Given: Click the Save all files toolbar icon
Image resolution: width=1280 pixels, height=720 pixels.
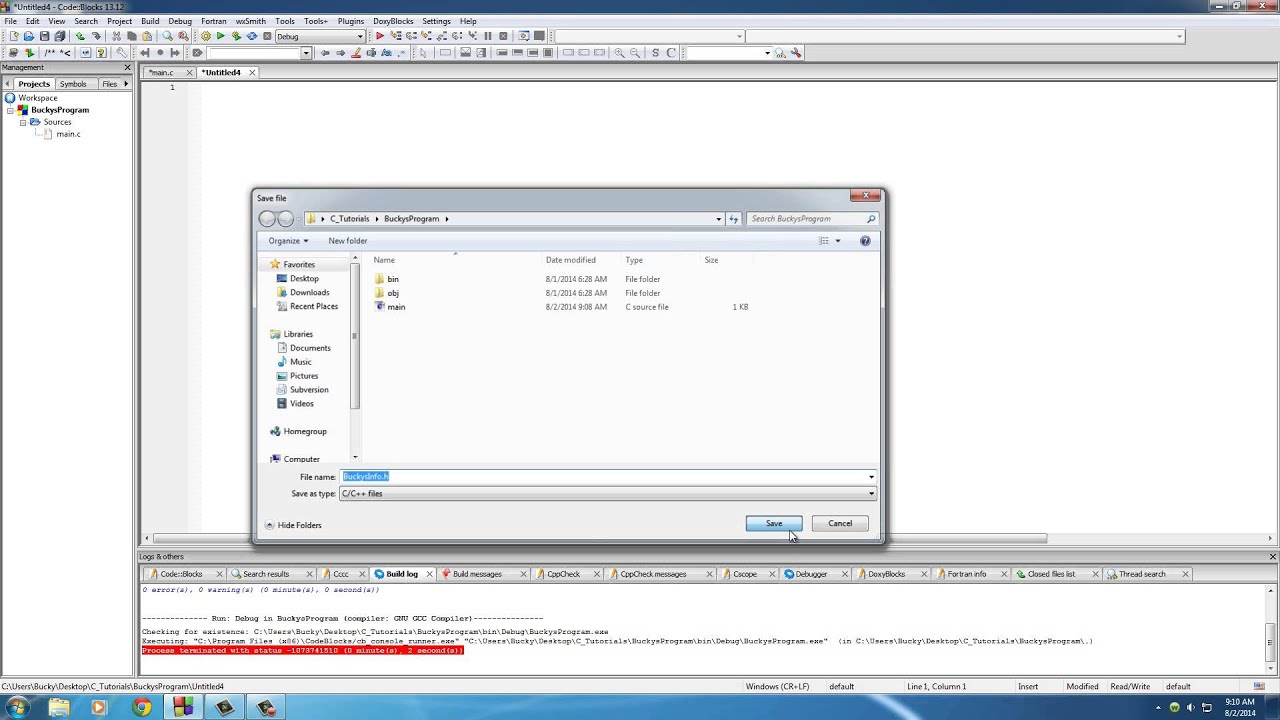Looking at the screenshot, I should (59, 36).
